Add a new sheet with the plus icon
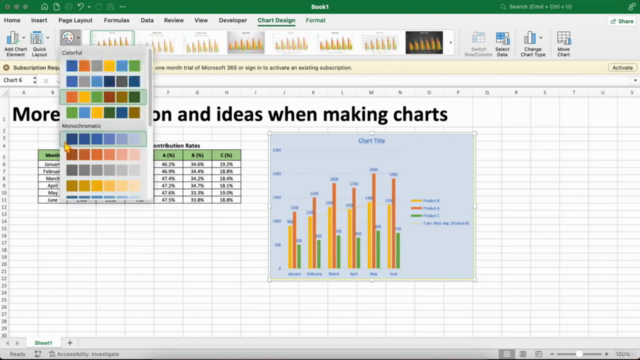The image size is (640, 360). [70, 343]
